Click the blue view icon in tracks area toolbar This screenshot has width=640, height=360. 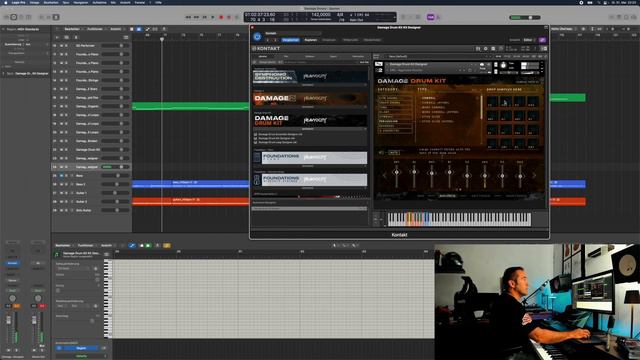tap(139, 29)
